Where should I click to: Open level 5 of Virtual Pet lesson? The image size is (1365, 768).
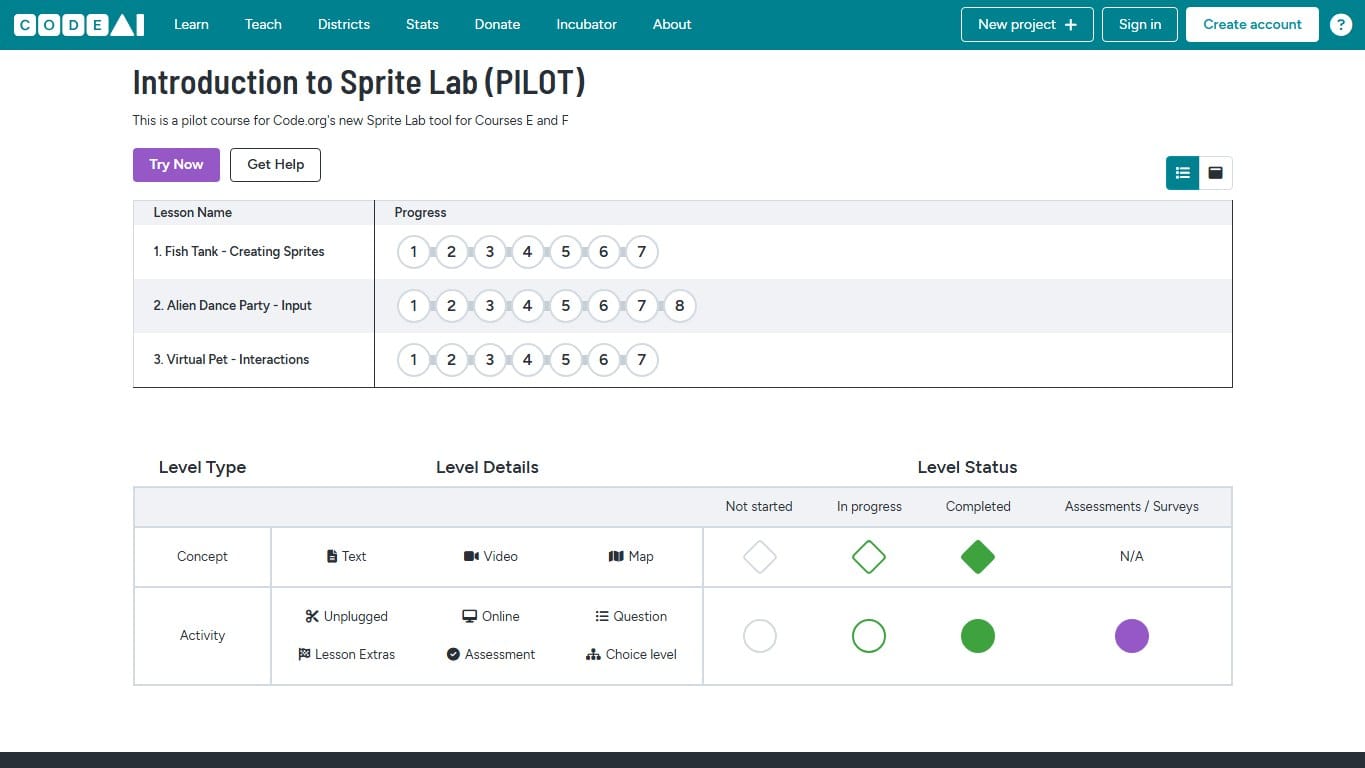pos(566,360)
